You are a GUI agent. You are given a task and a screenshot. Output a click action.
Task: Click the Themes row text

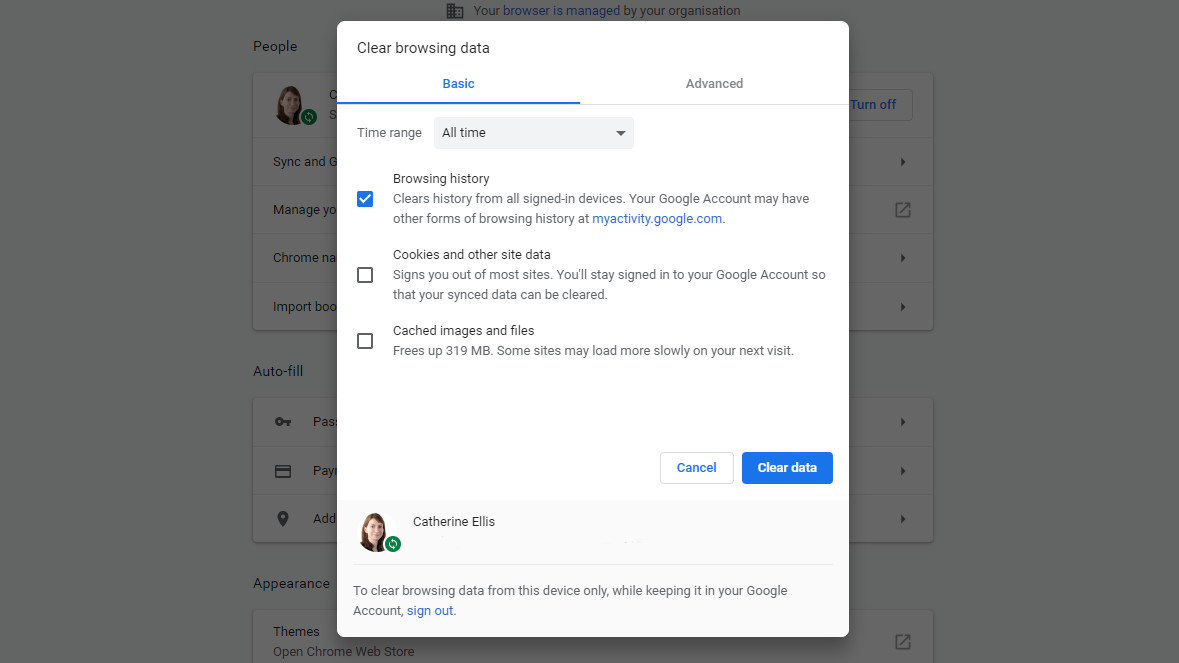296,631
